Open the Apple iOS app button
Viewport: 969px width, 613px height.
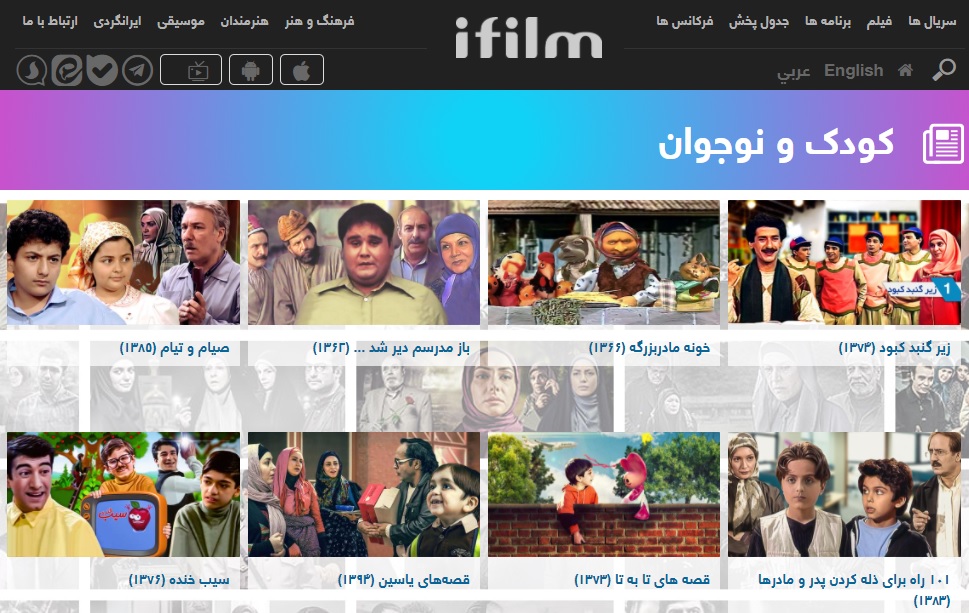(x=302, y=69)
